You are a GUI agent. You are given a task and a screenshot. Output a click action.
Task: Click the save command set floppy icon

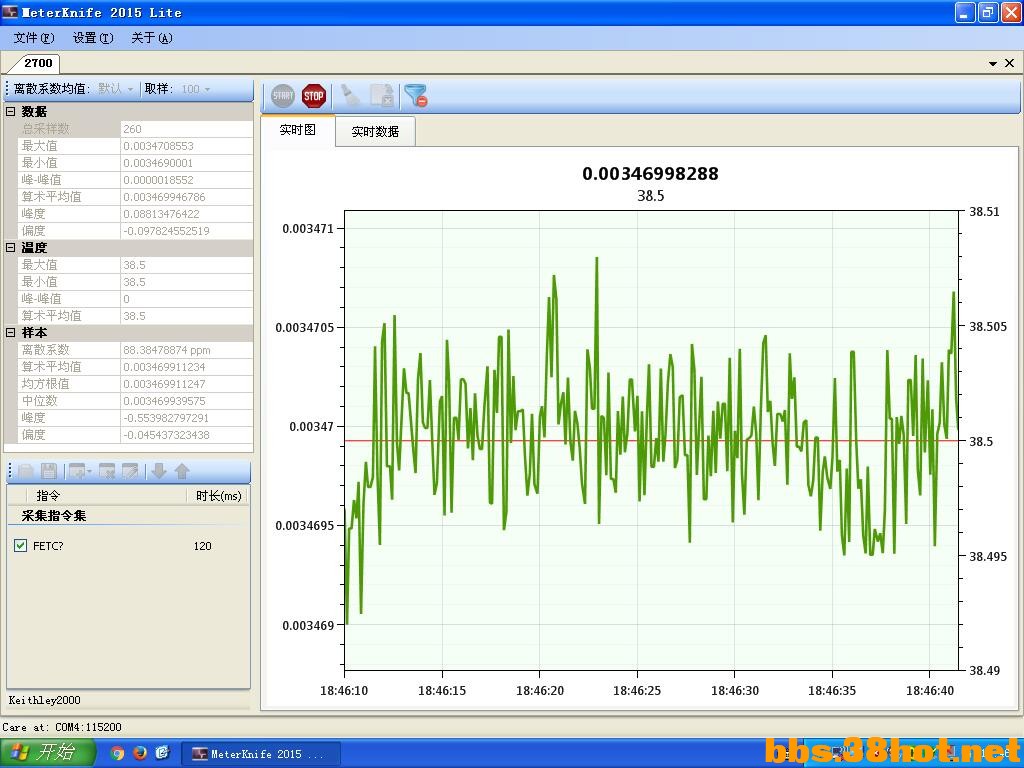[x=49, y=471]
